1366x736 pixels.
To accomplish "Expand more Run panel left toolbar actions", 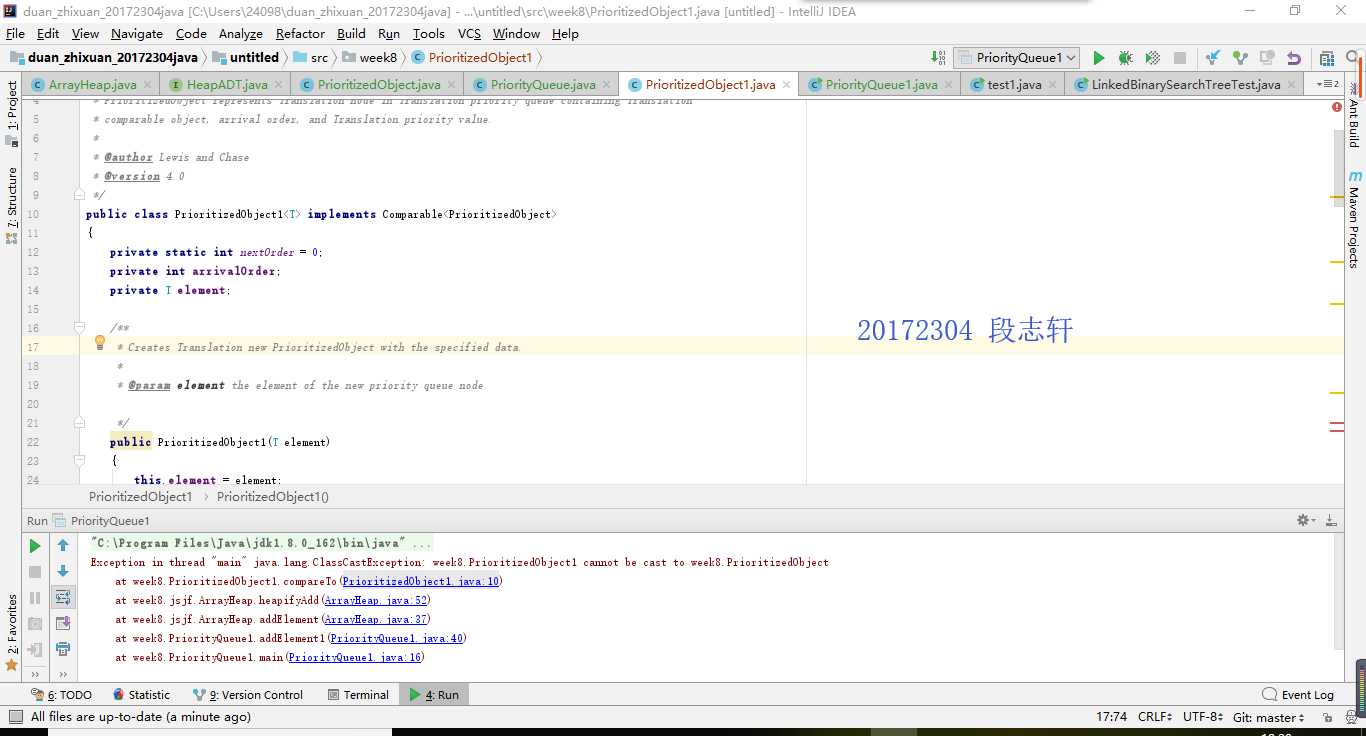I will pos(35,673).
